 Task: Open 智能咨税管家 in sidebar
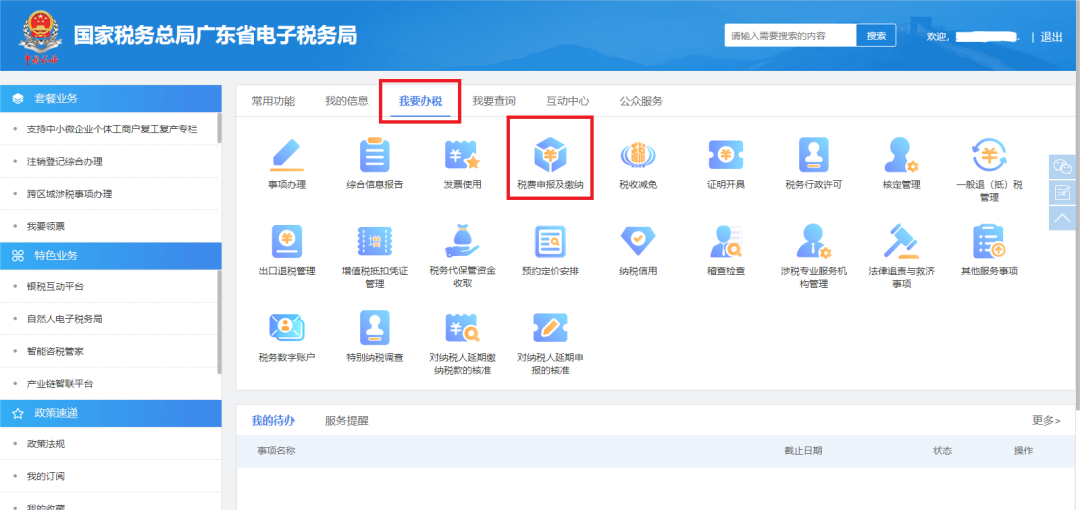coord(55,351)
